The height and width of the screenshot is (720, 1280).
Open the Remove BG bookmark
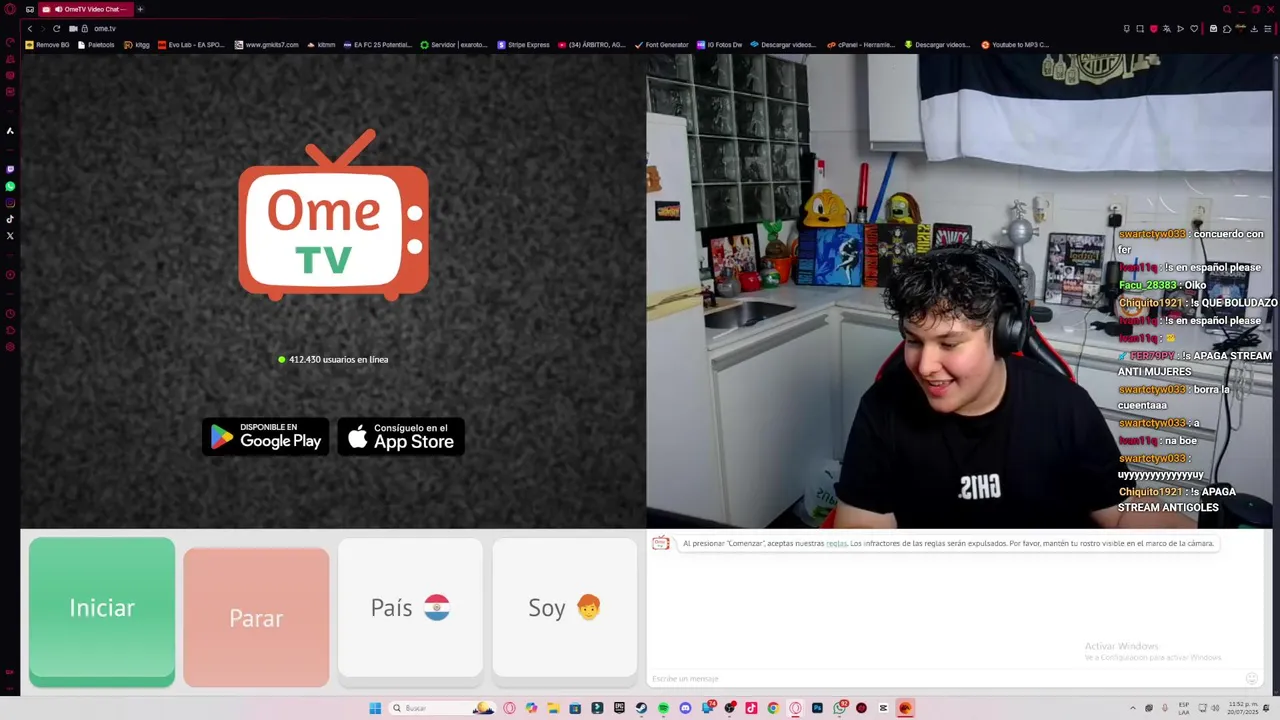pyautogui.click(x=48, y=45)
